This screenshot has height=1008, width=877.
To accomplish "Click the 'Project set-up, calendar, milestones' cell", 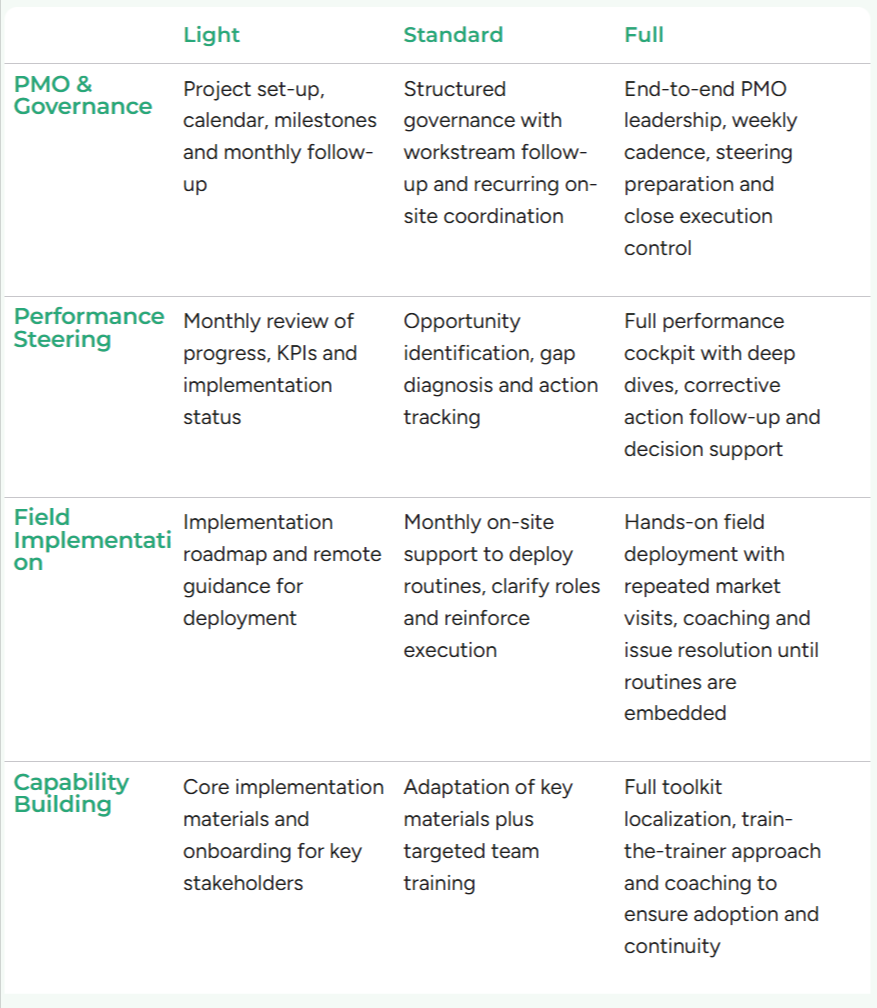I will 280,136.
